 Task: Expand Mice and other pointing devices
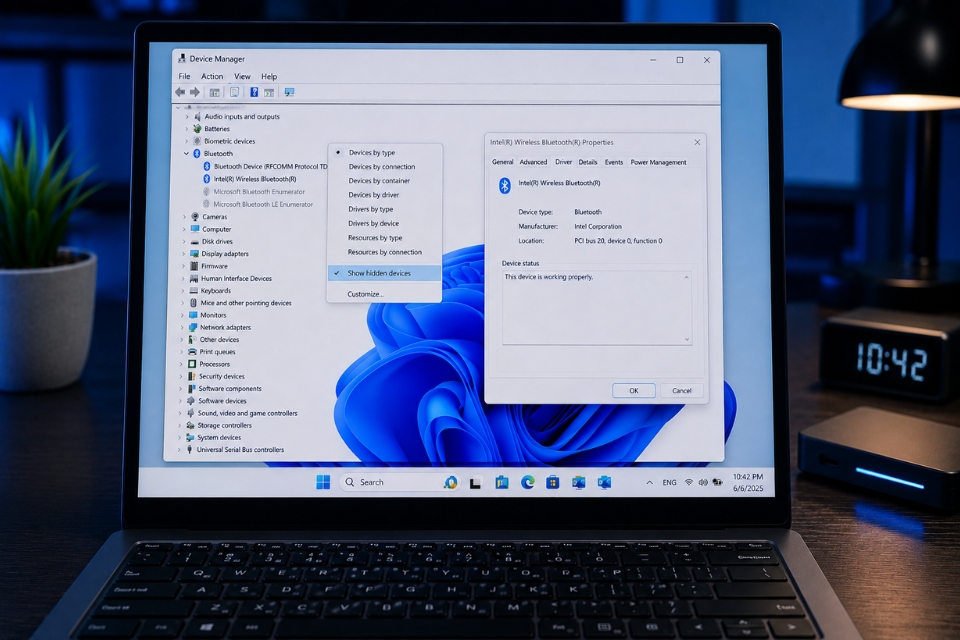coord(182,303)
